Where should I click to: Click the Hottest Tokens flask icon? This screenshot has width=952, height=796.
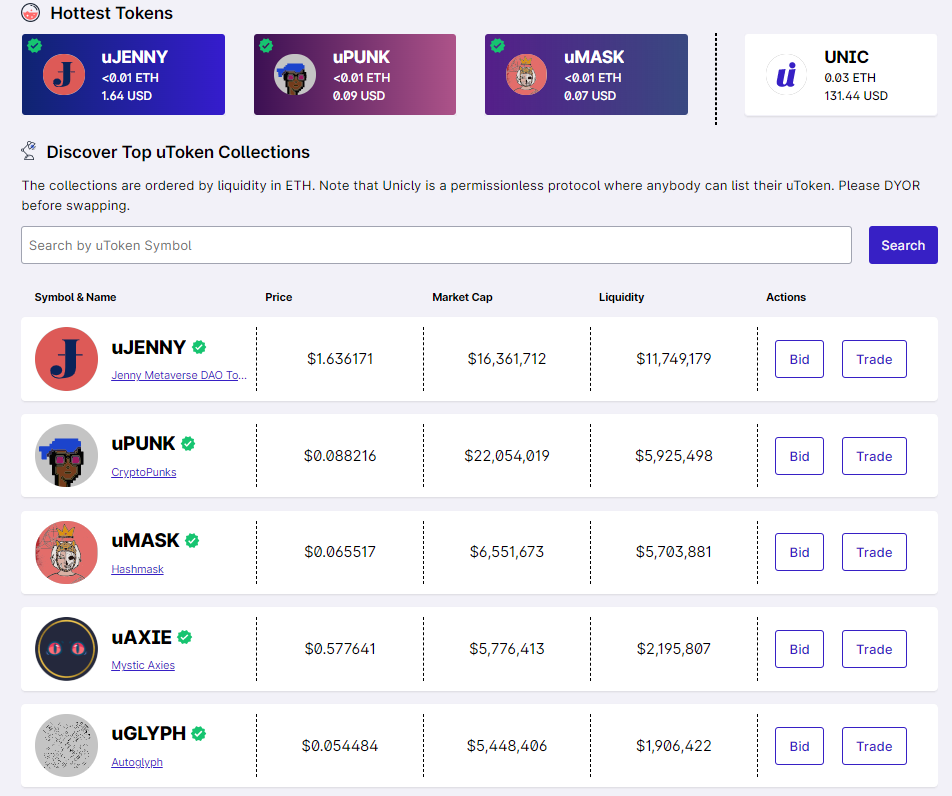pos(30,12)
